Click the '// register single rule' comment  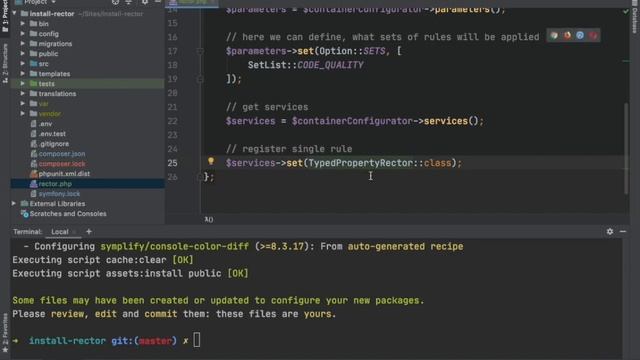(289, 149)
